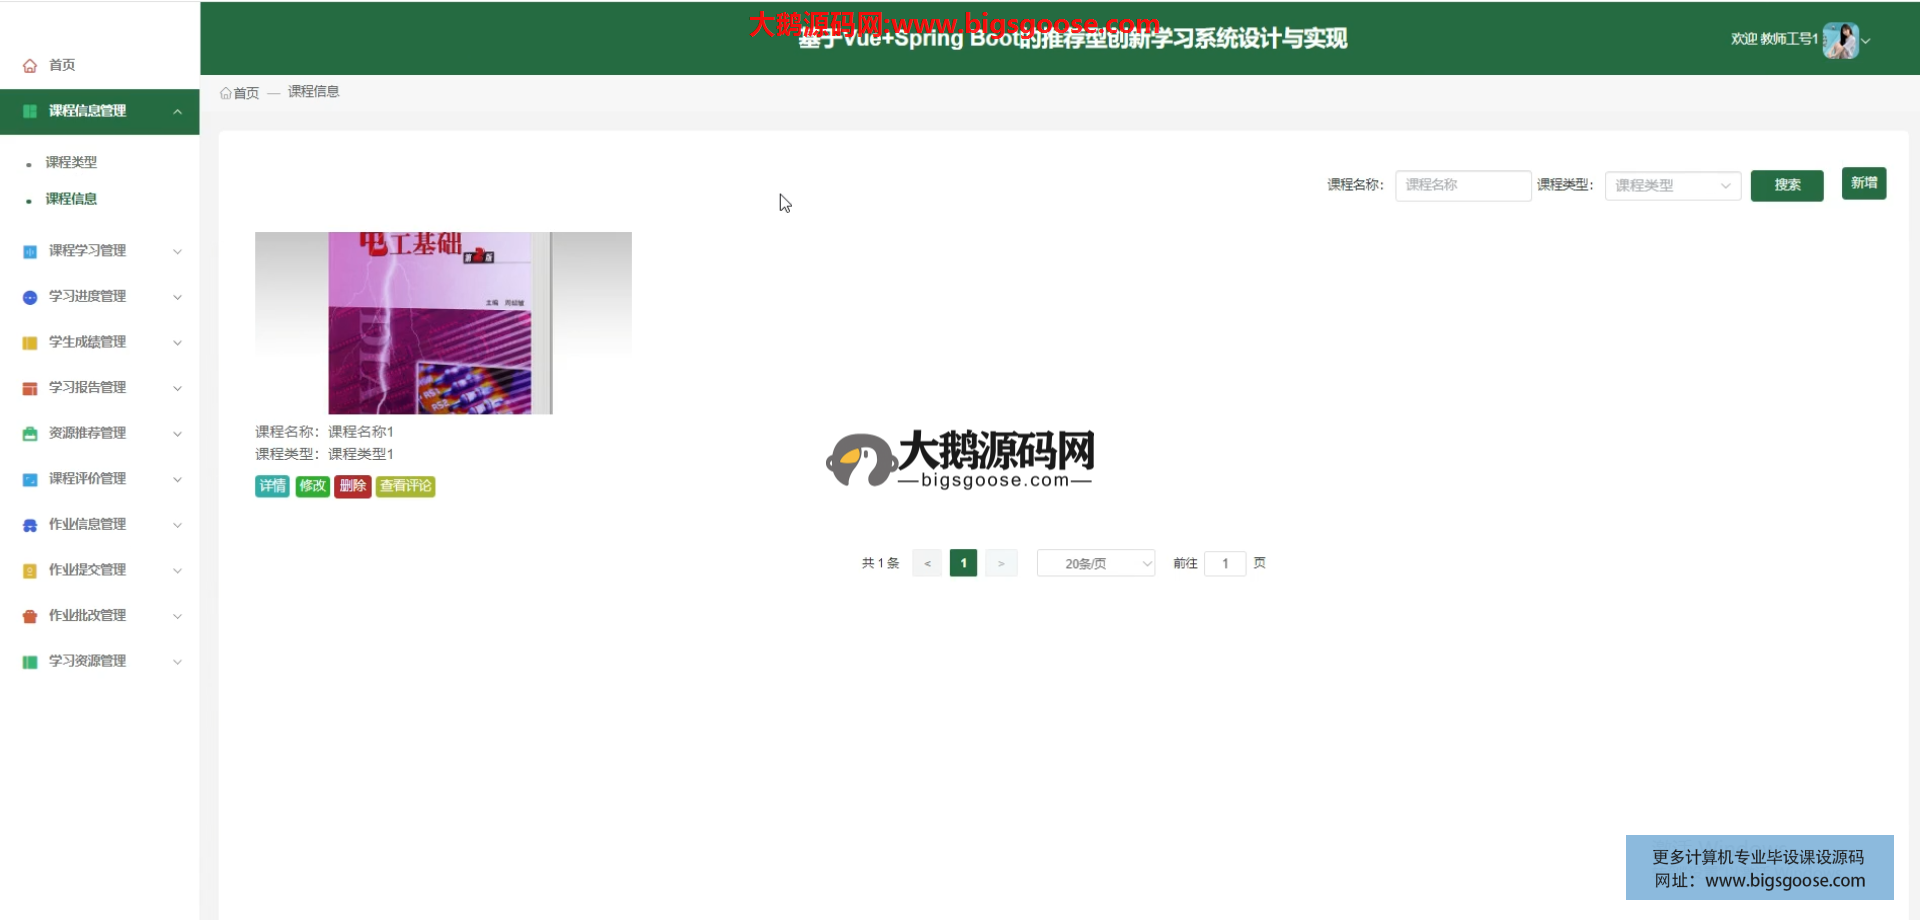Click the 课程学习管理 sidebar icon

(x=30, y=252)
